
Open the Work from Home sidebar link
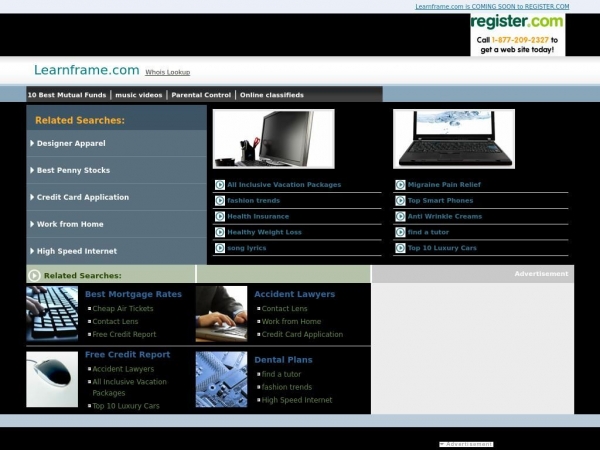tap(70, 224)
